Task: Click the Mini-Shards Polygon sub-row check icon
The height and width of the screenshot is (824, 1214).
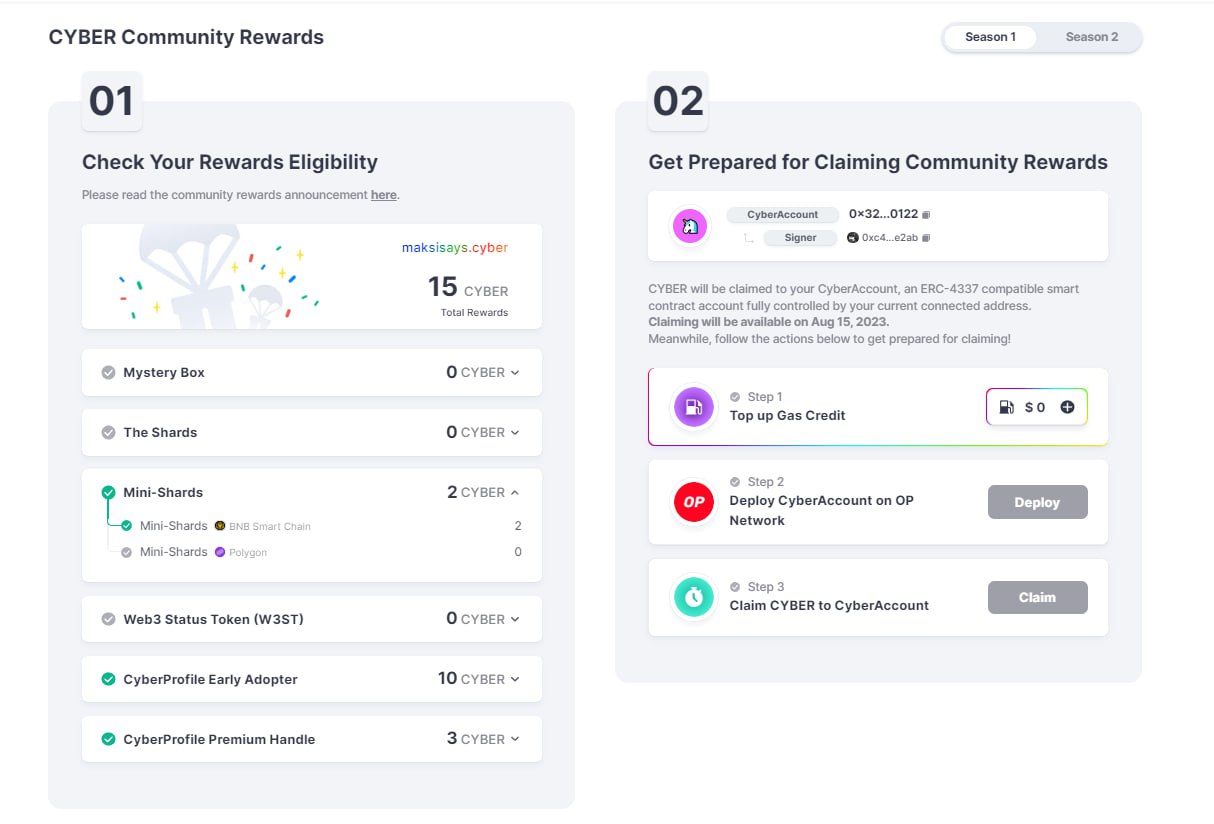Action: click(126, 552)
